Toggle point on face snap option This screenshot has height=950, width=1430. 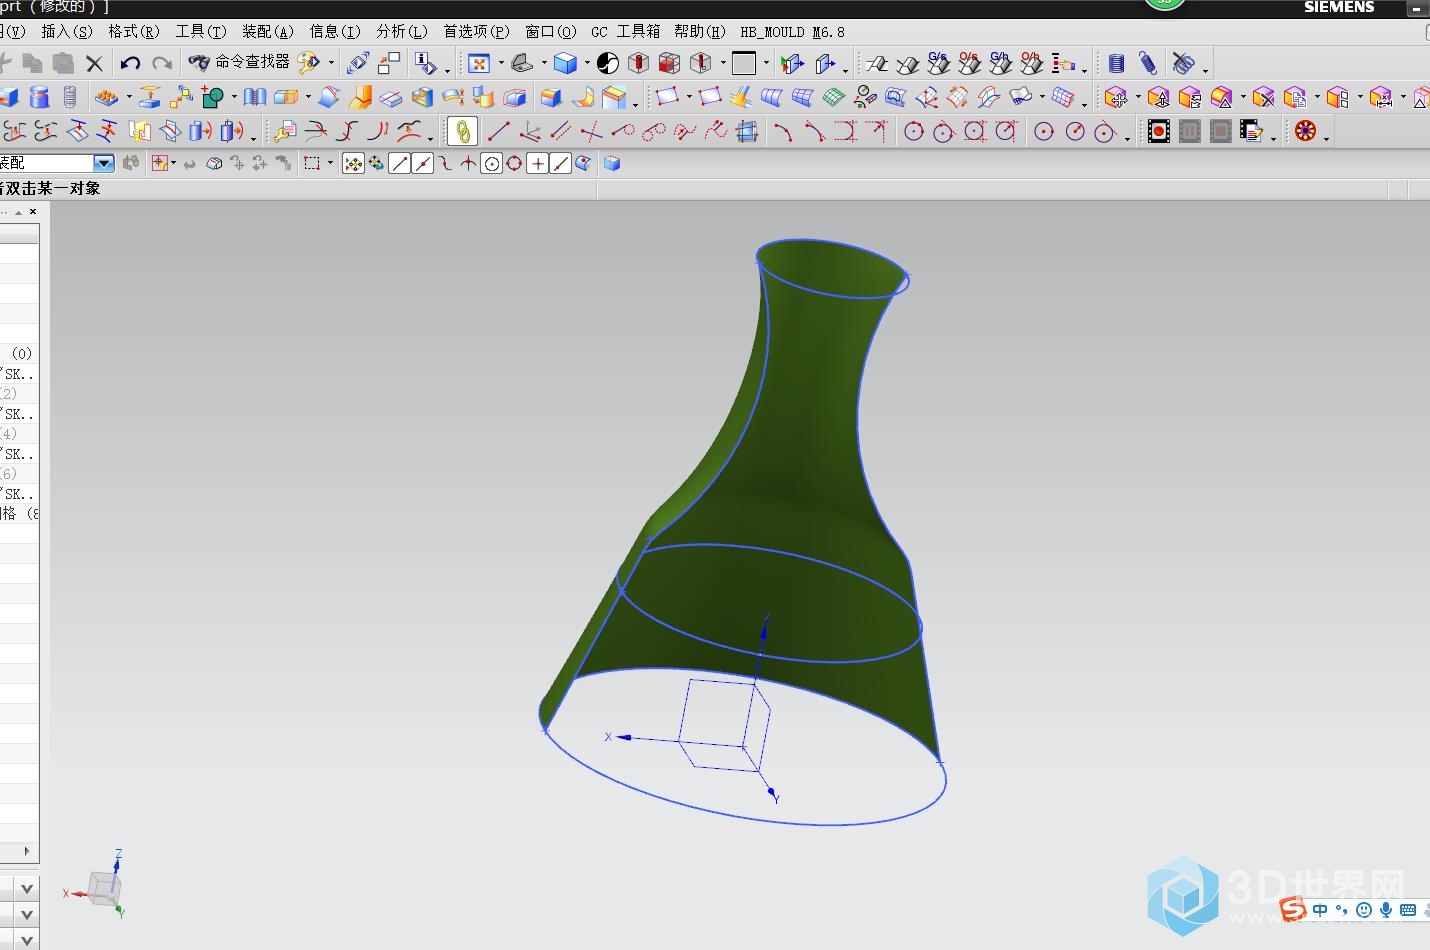[x=583, y=163]
